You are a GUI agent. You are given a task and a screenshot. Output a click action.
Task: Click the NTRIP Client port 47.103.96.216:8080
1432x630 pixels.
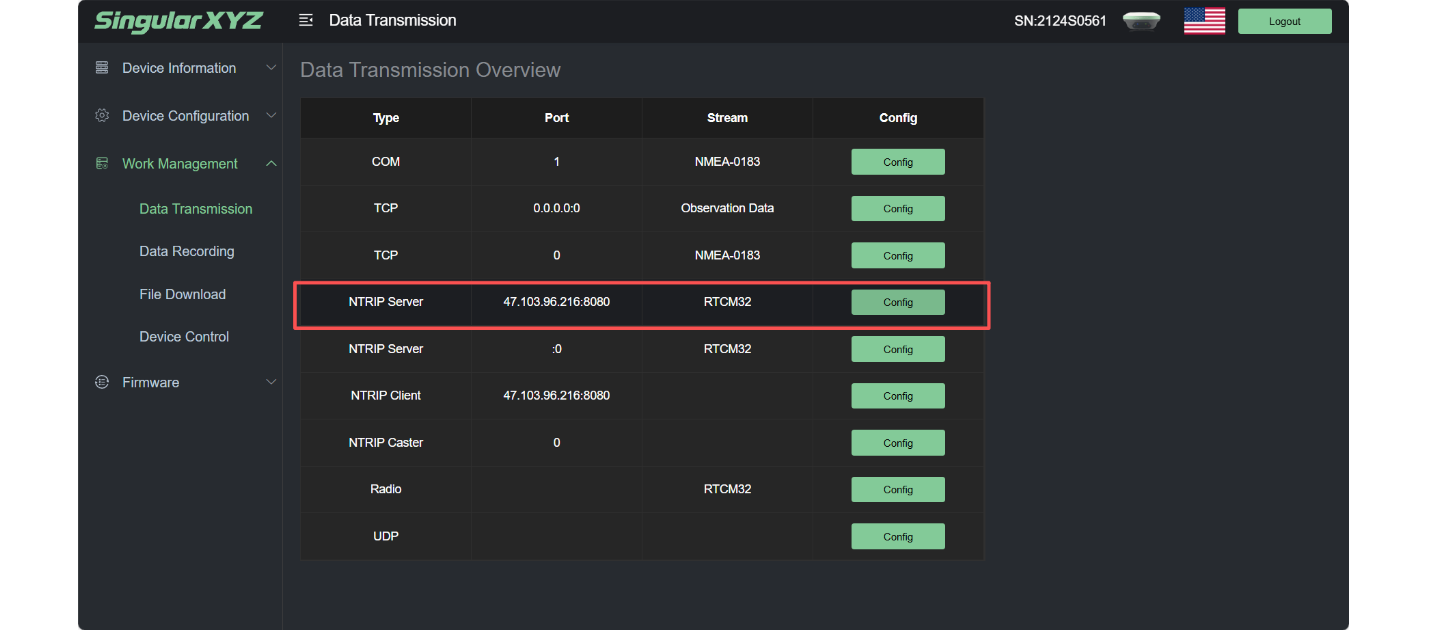tap(557, 395)
